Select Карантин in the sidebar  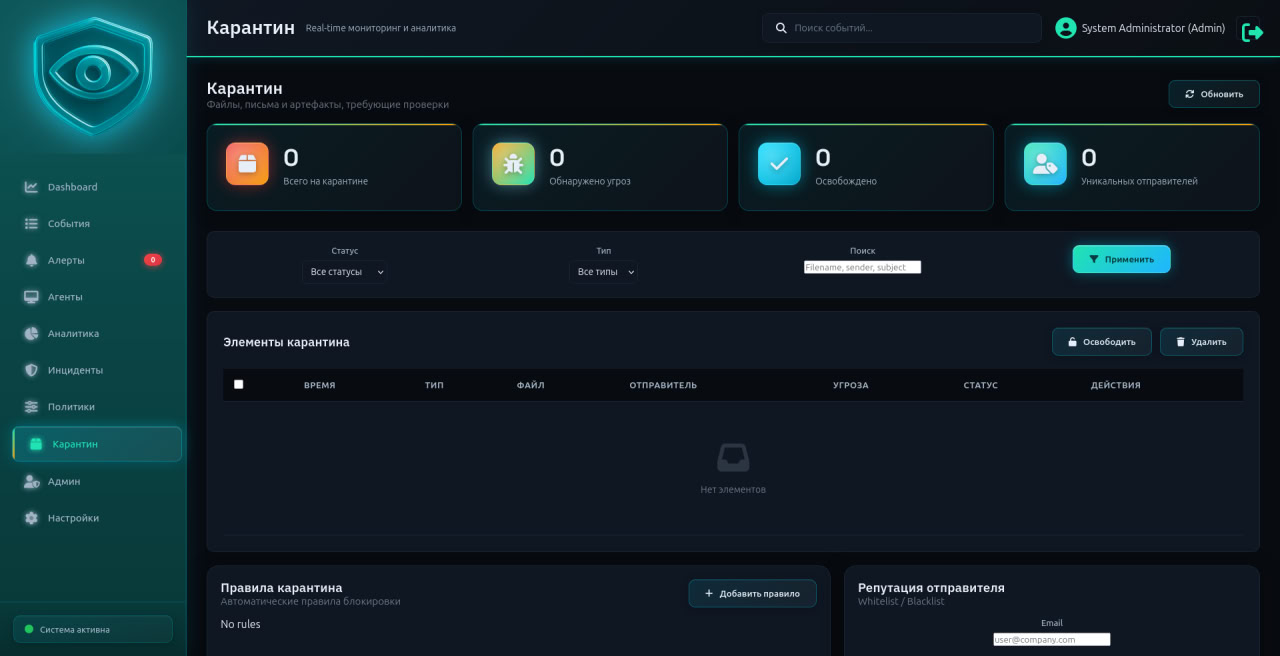(x=97, y=444)
